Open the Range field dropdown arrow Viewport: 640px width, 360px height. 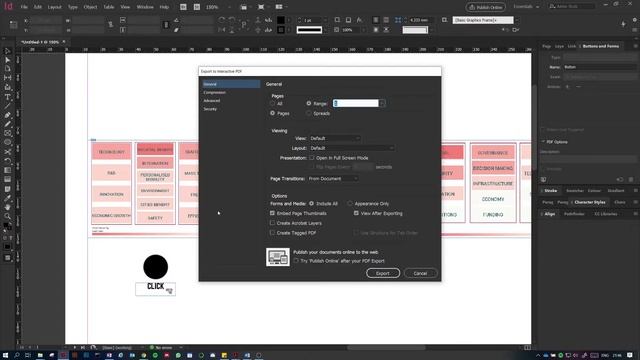(x=382, y=104)
